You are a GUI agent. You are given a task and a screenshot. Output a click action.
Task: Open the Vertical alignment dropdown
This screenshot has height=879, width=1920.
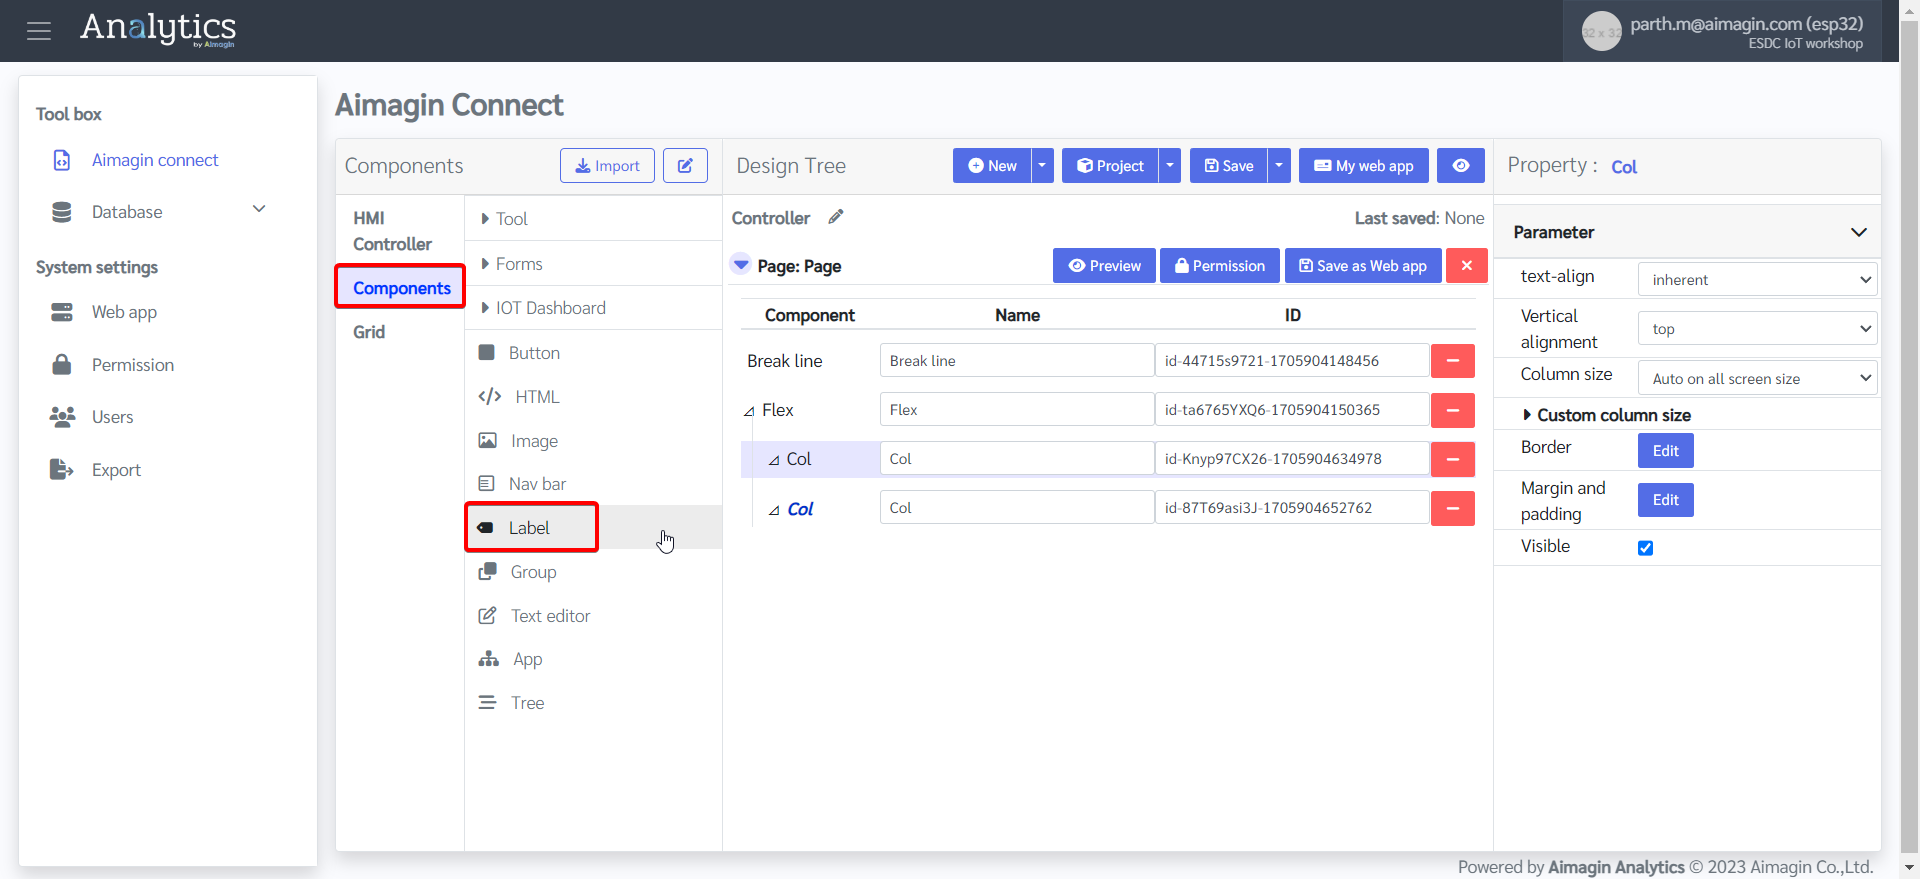(1757, 329)
